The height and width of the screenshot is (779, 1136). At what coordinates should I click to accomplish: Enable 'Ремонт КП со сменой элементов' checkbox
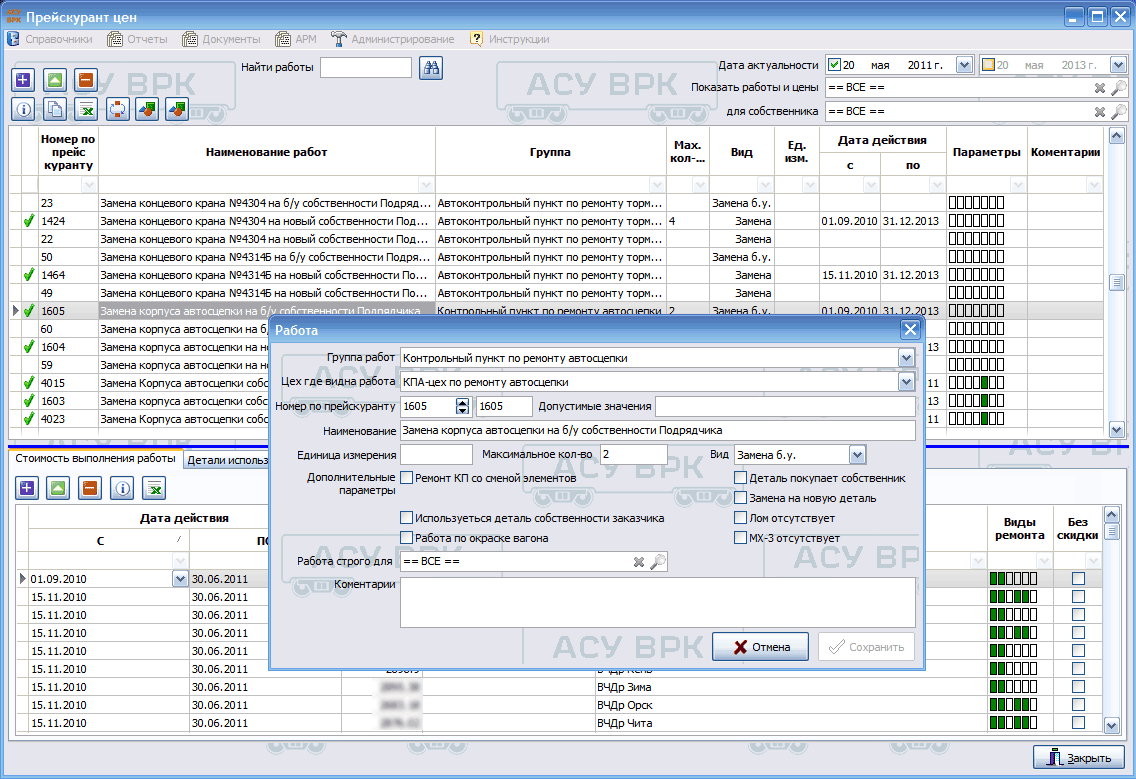[x=406, y=478]
